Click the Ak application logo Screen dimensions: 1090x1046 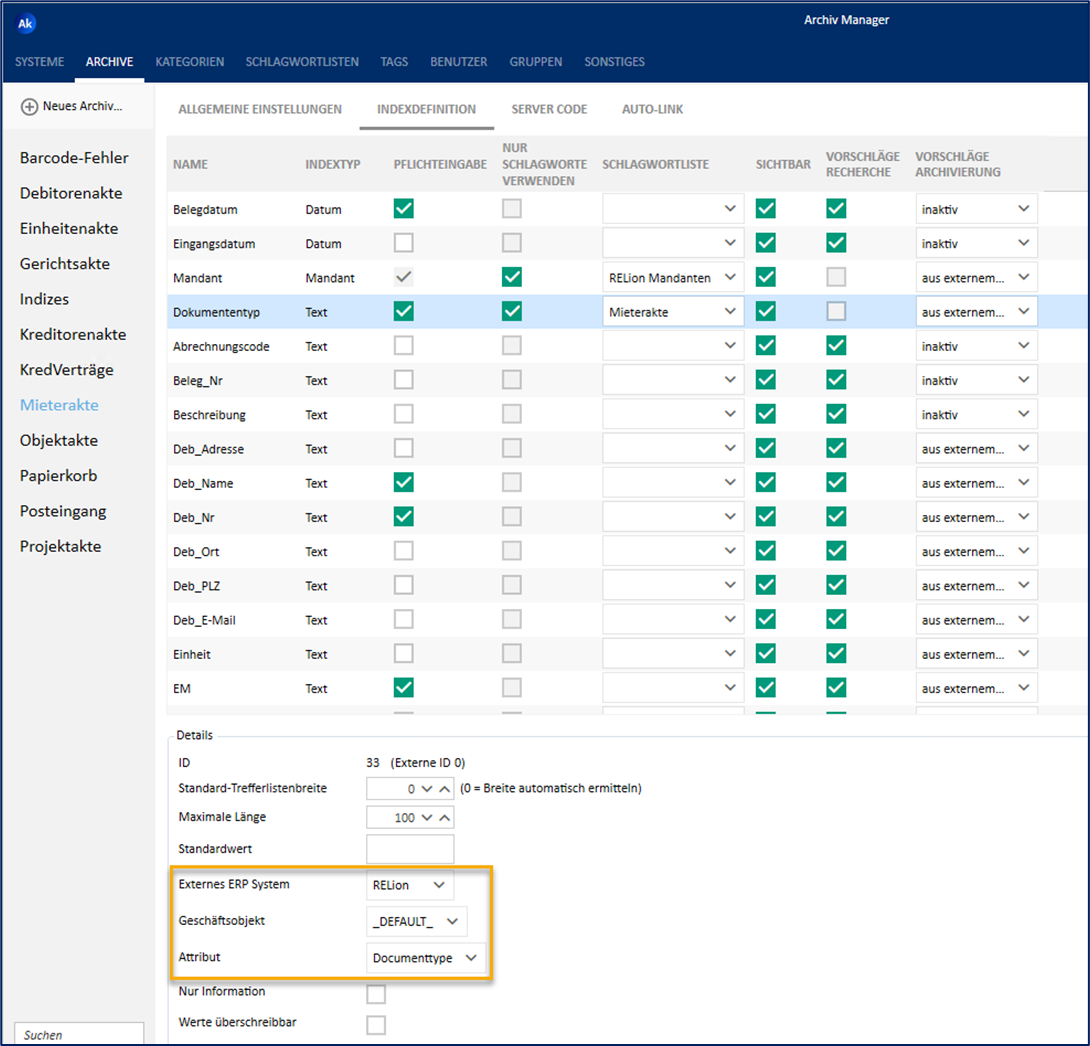click(x=25, y=23)
